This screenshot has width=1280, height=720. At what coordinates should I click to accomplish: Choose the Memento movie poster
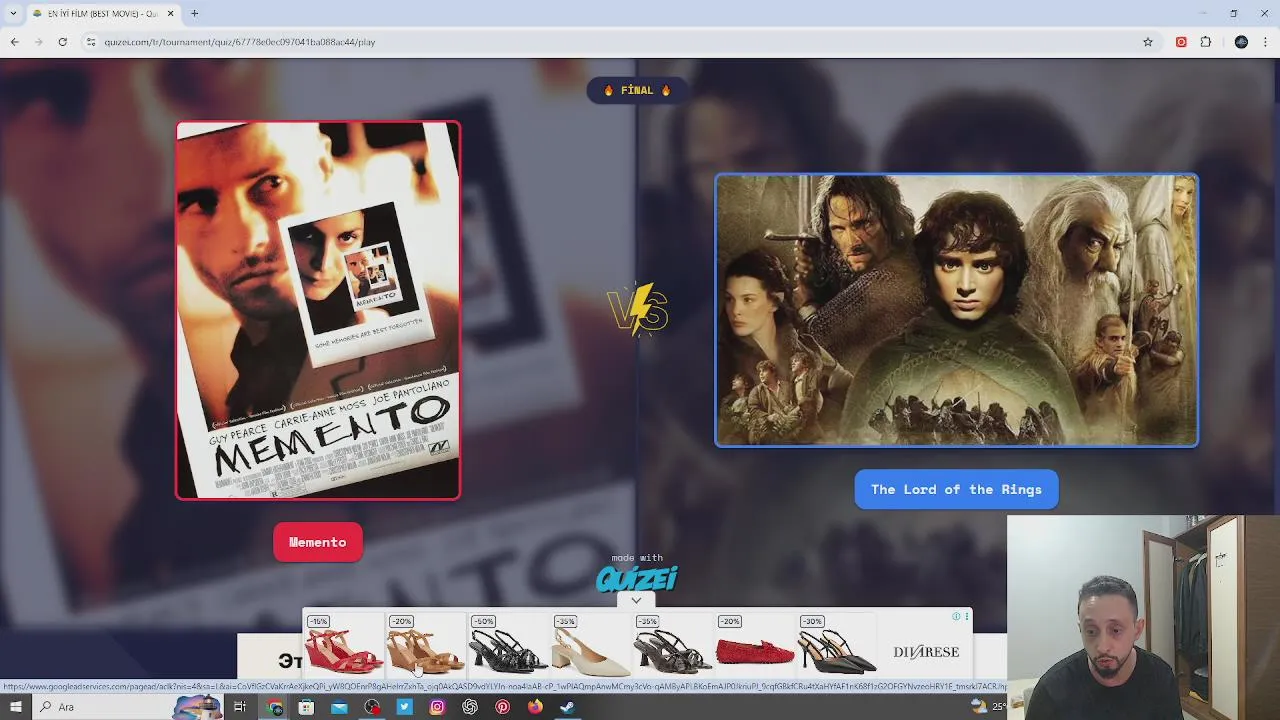tap(318, 310)
